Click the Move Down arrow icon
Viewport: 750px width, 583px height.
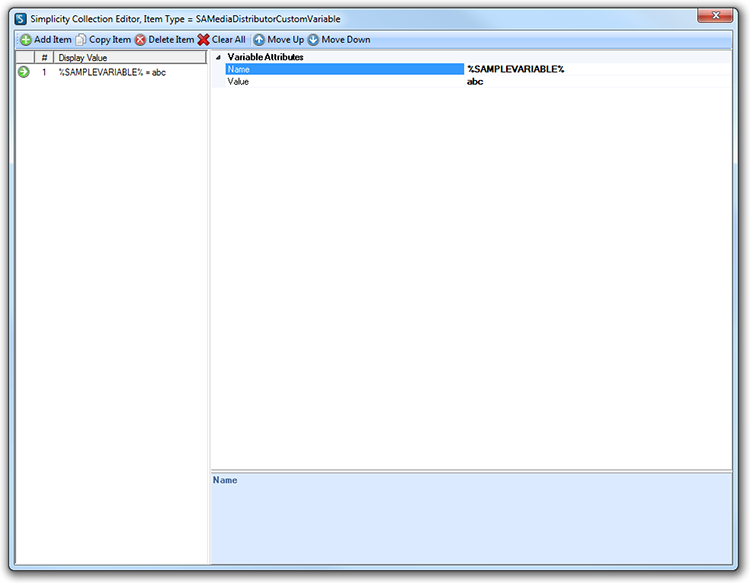313,40
